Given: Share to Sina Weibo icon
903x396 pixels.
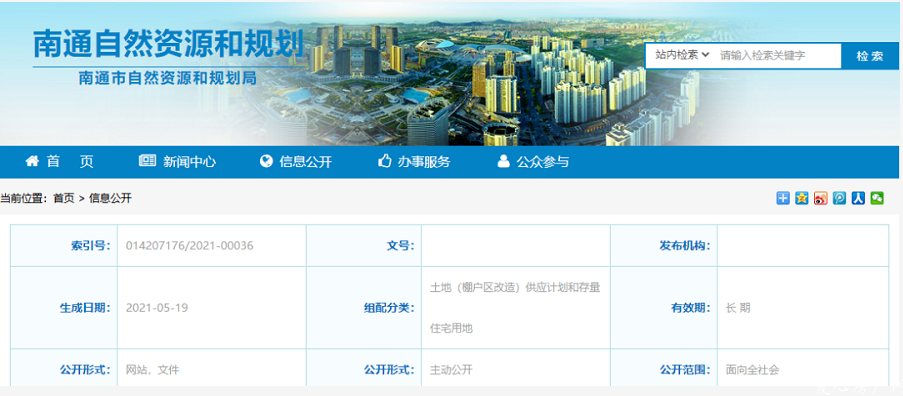Looking at the screenshot, I should point(821,198).
